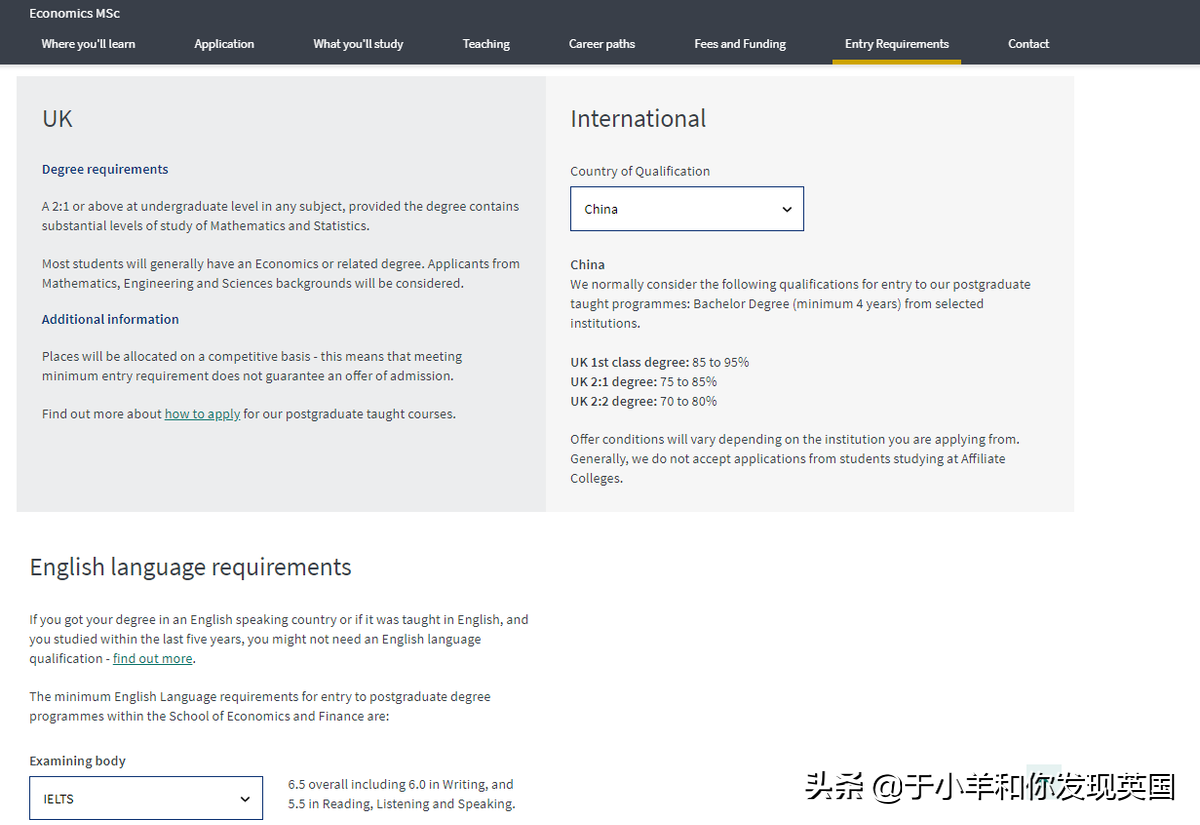Click the 'UK 1st class degree: 85 to 95%' line
1200x825 pixels.
(660, 362)
